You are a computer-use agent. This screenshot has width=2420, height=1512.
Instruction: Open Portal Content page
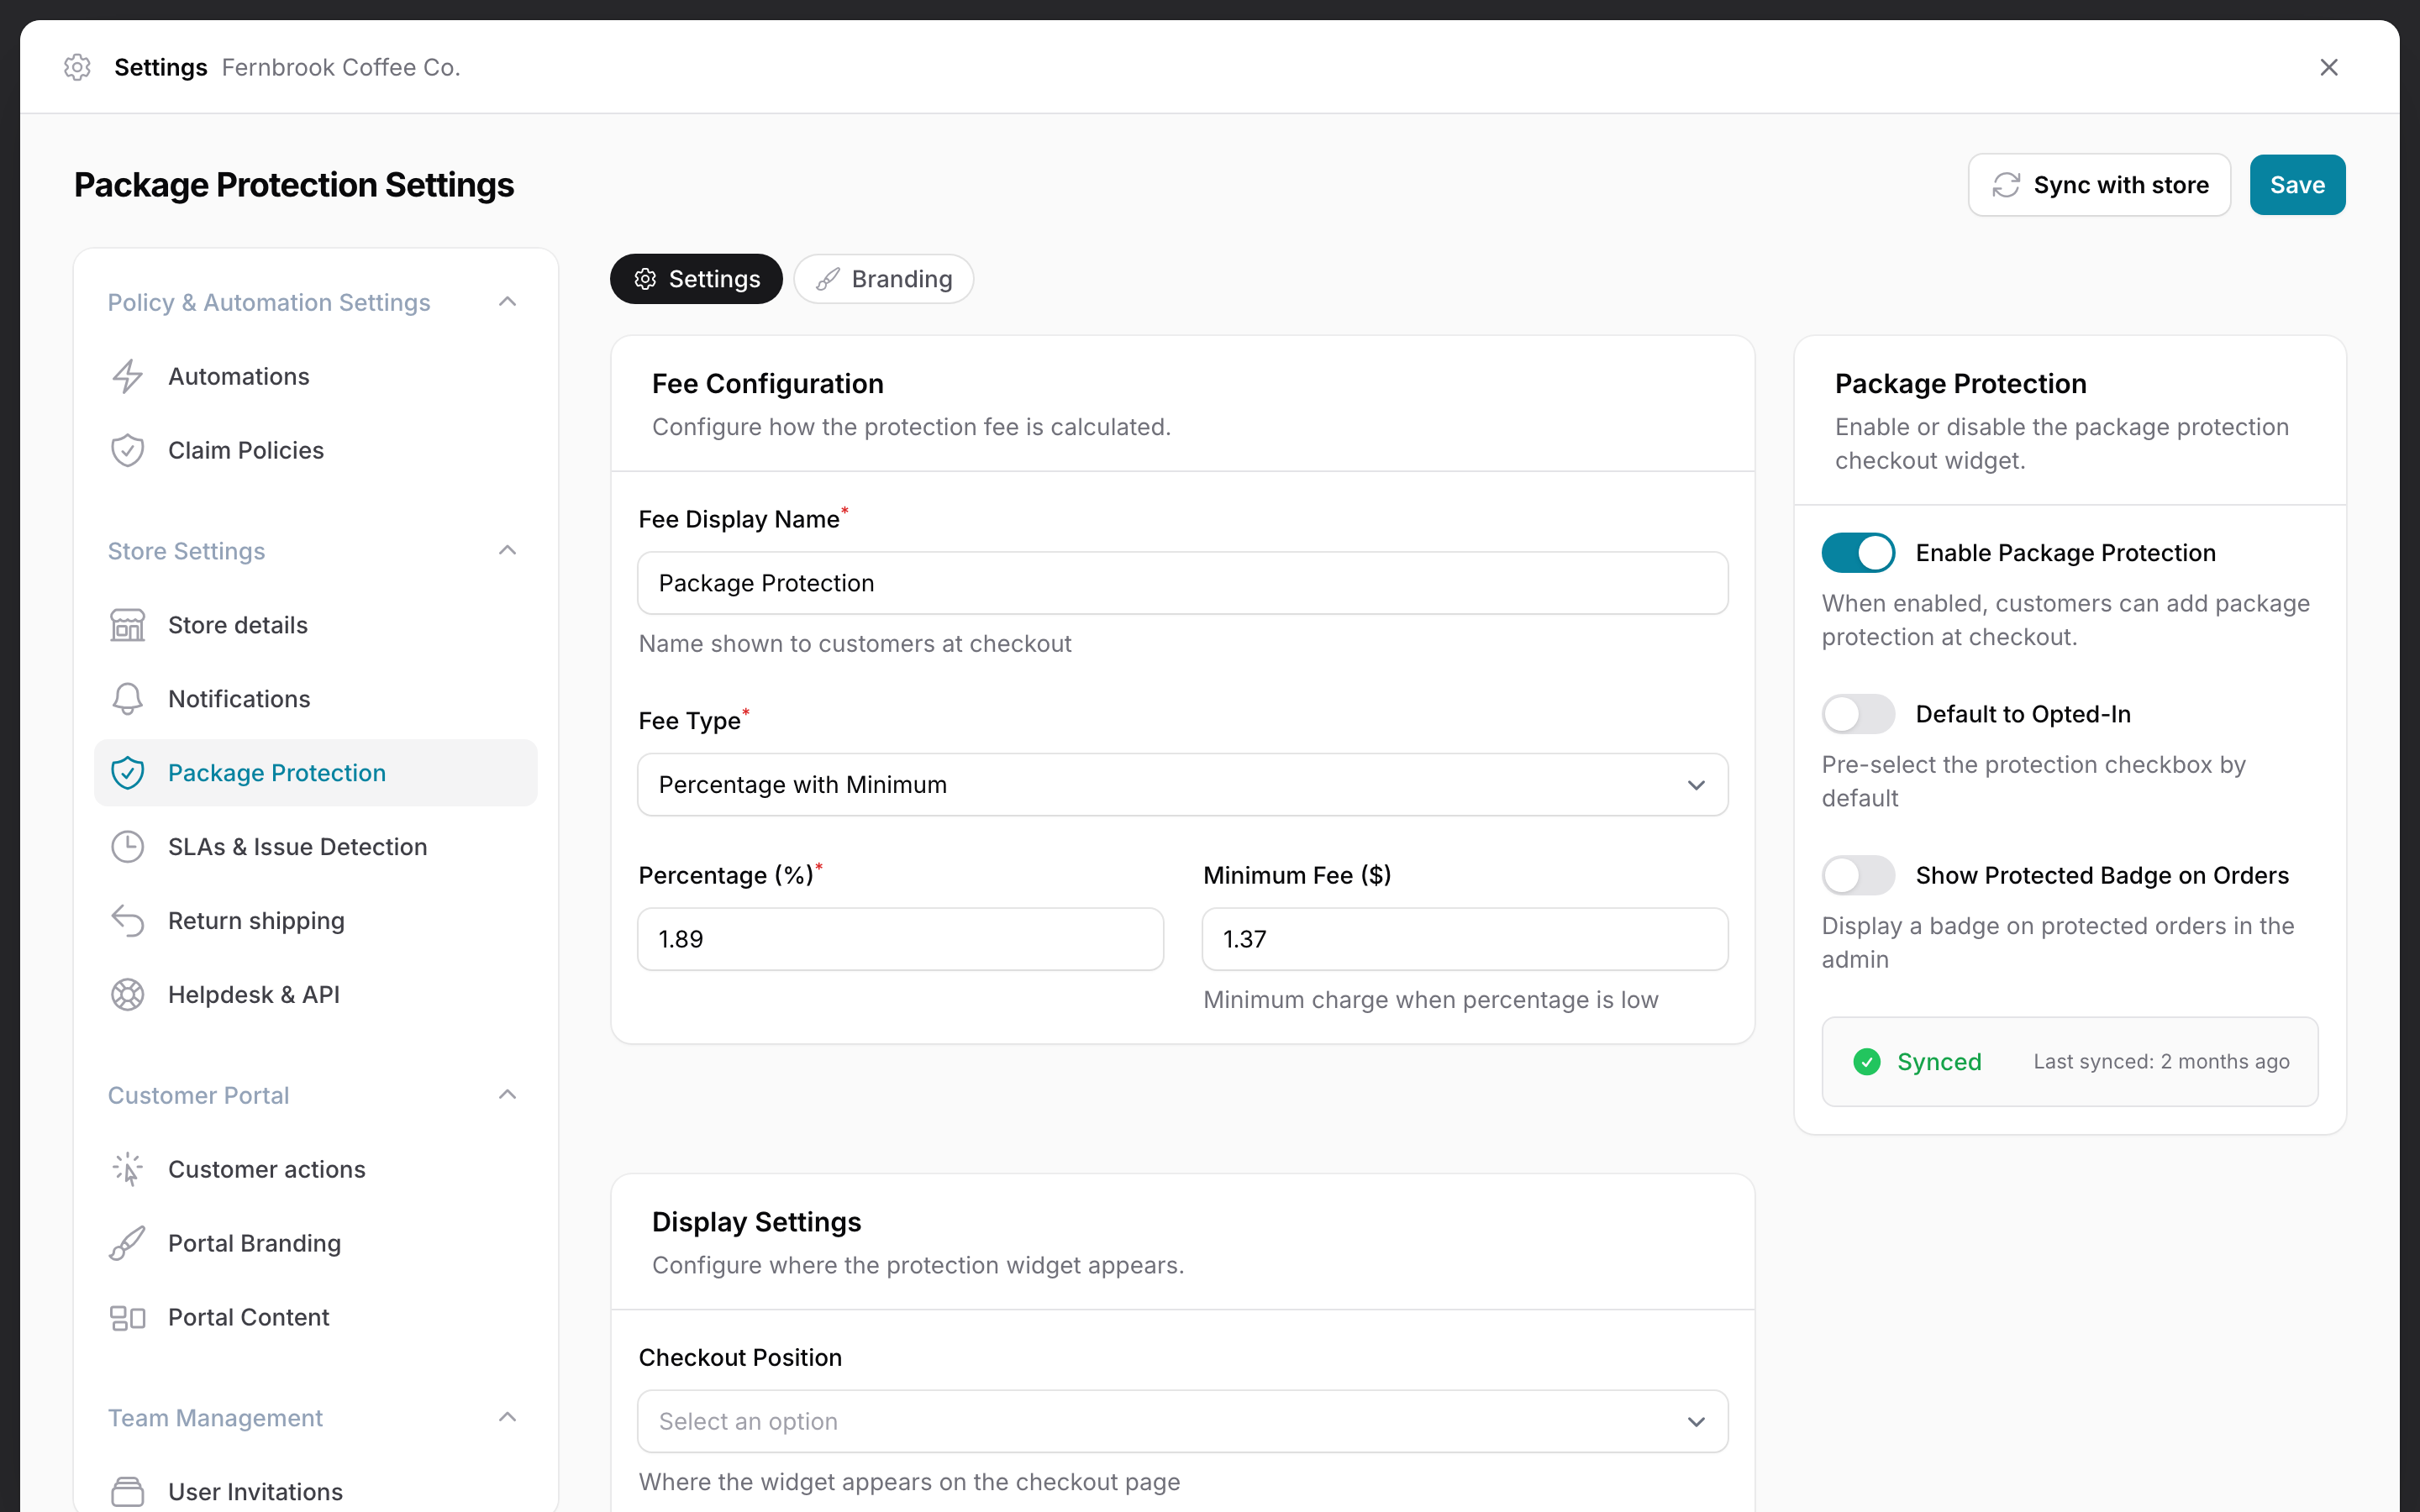pyautogui.click(x=316, y=1318)
